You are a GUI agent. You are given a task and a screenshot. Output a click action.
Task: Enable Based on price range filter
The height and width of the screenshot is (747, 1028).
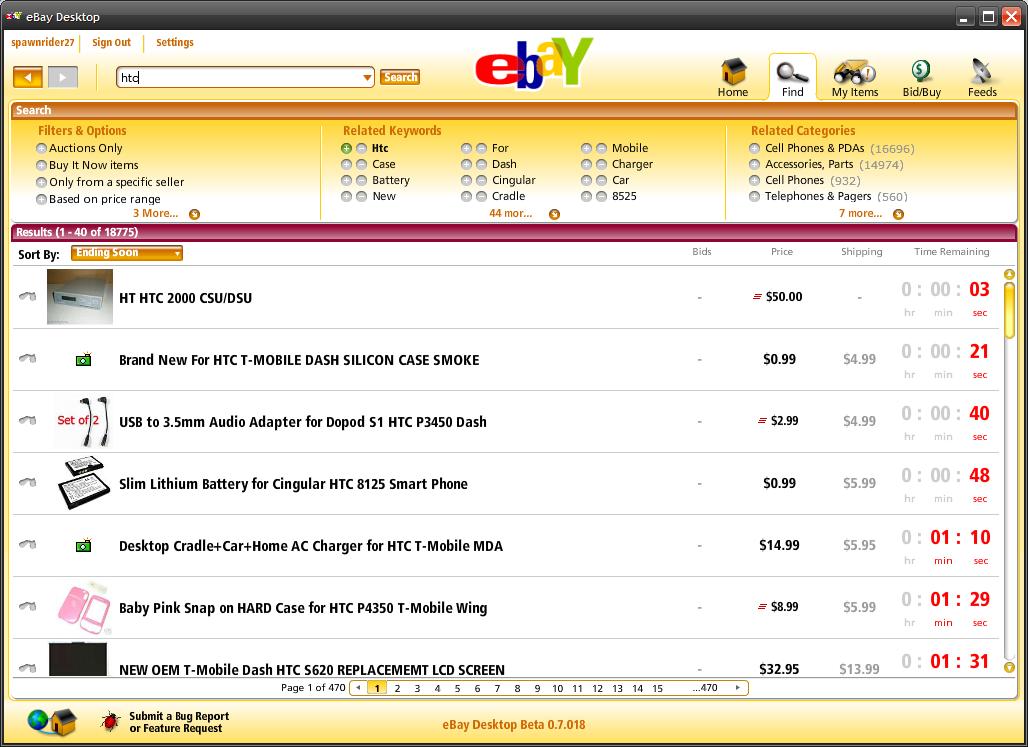click(41, 199)
